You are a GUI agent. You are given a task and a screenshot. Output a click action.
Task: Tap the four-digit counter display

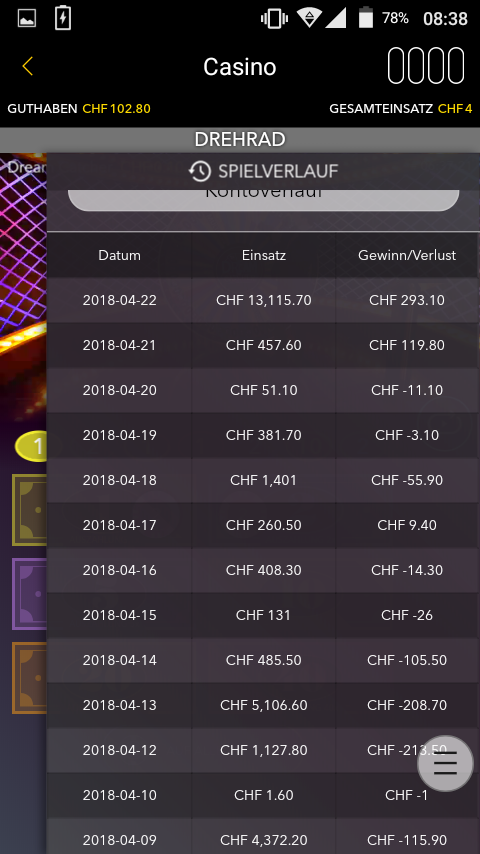click(426, 66)
